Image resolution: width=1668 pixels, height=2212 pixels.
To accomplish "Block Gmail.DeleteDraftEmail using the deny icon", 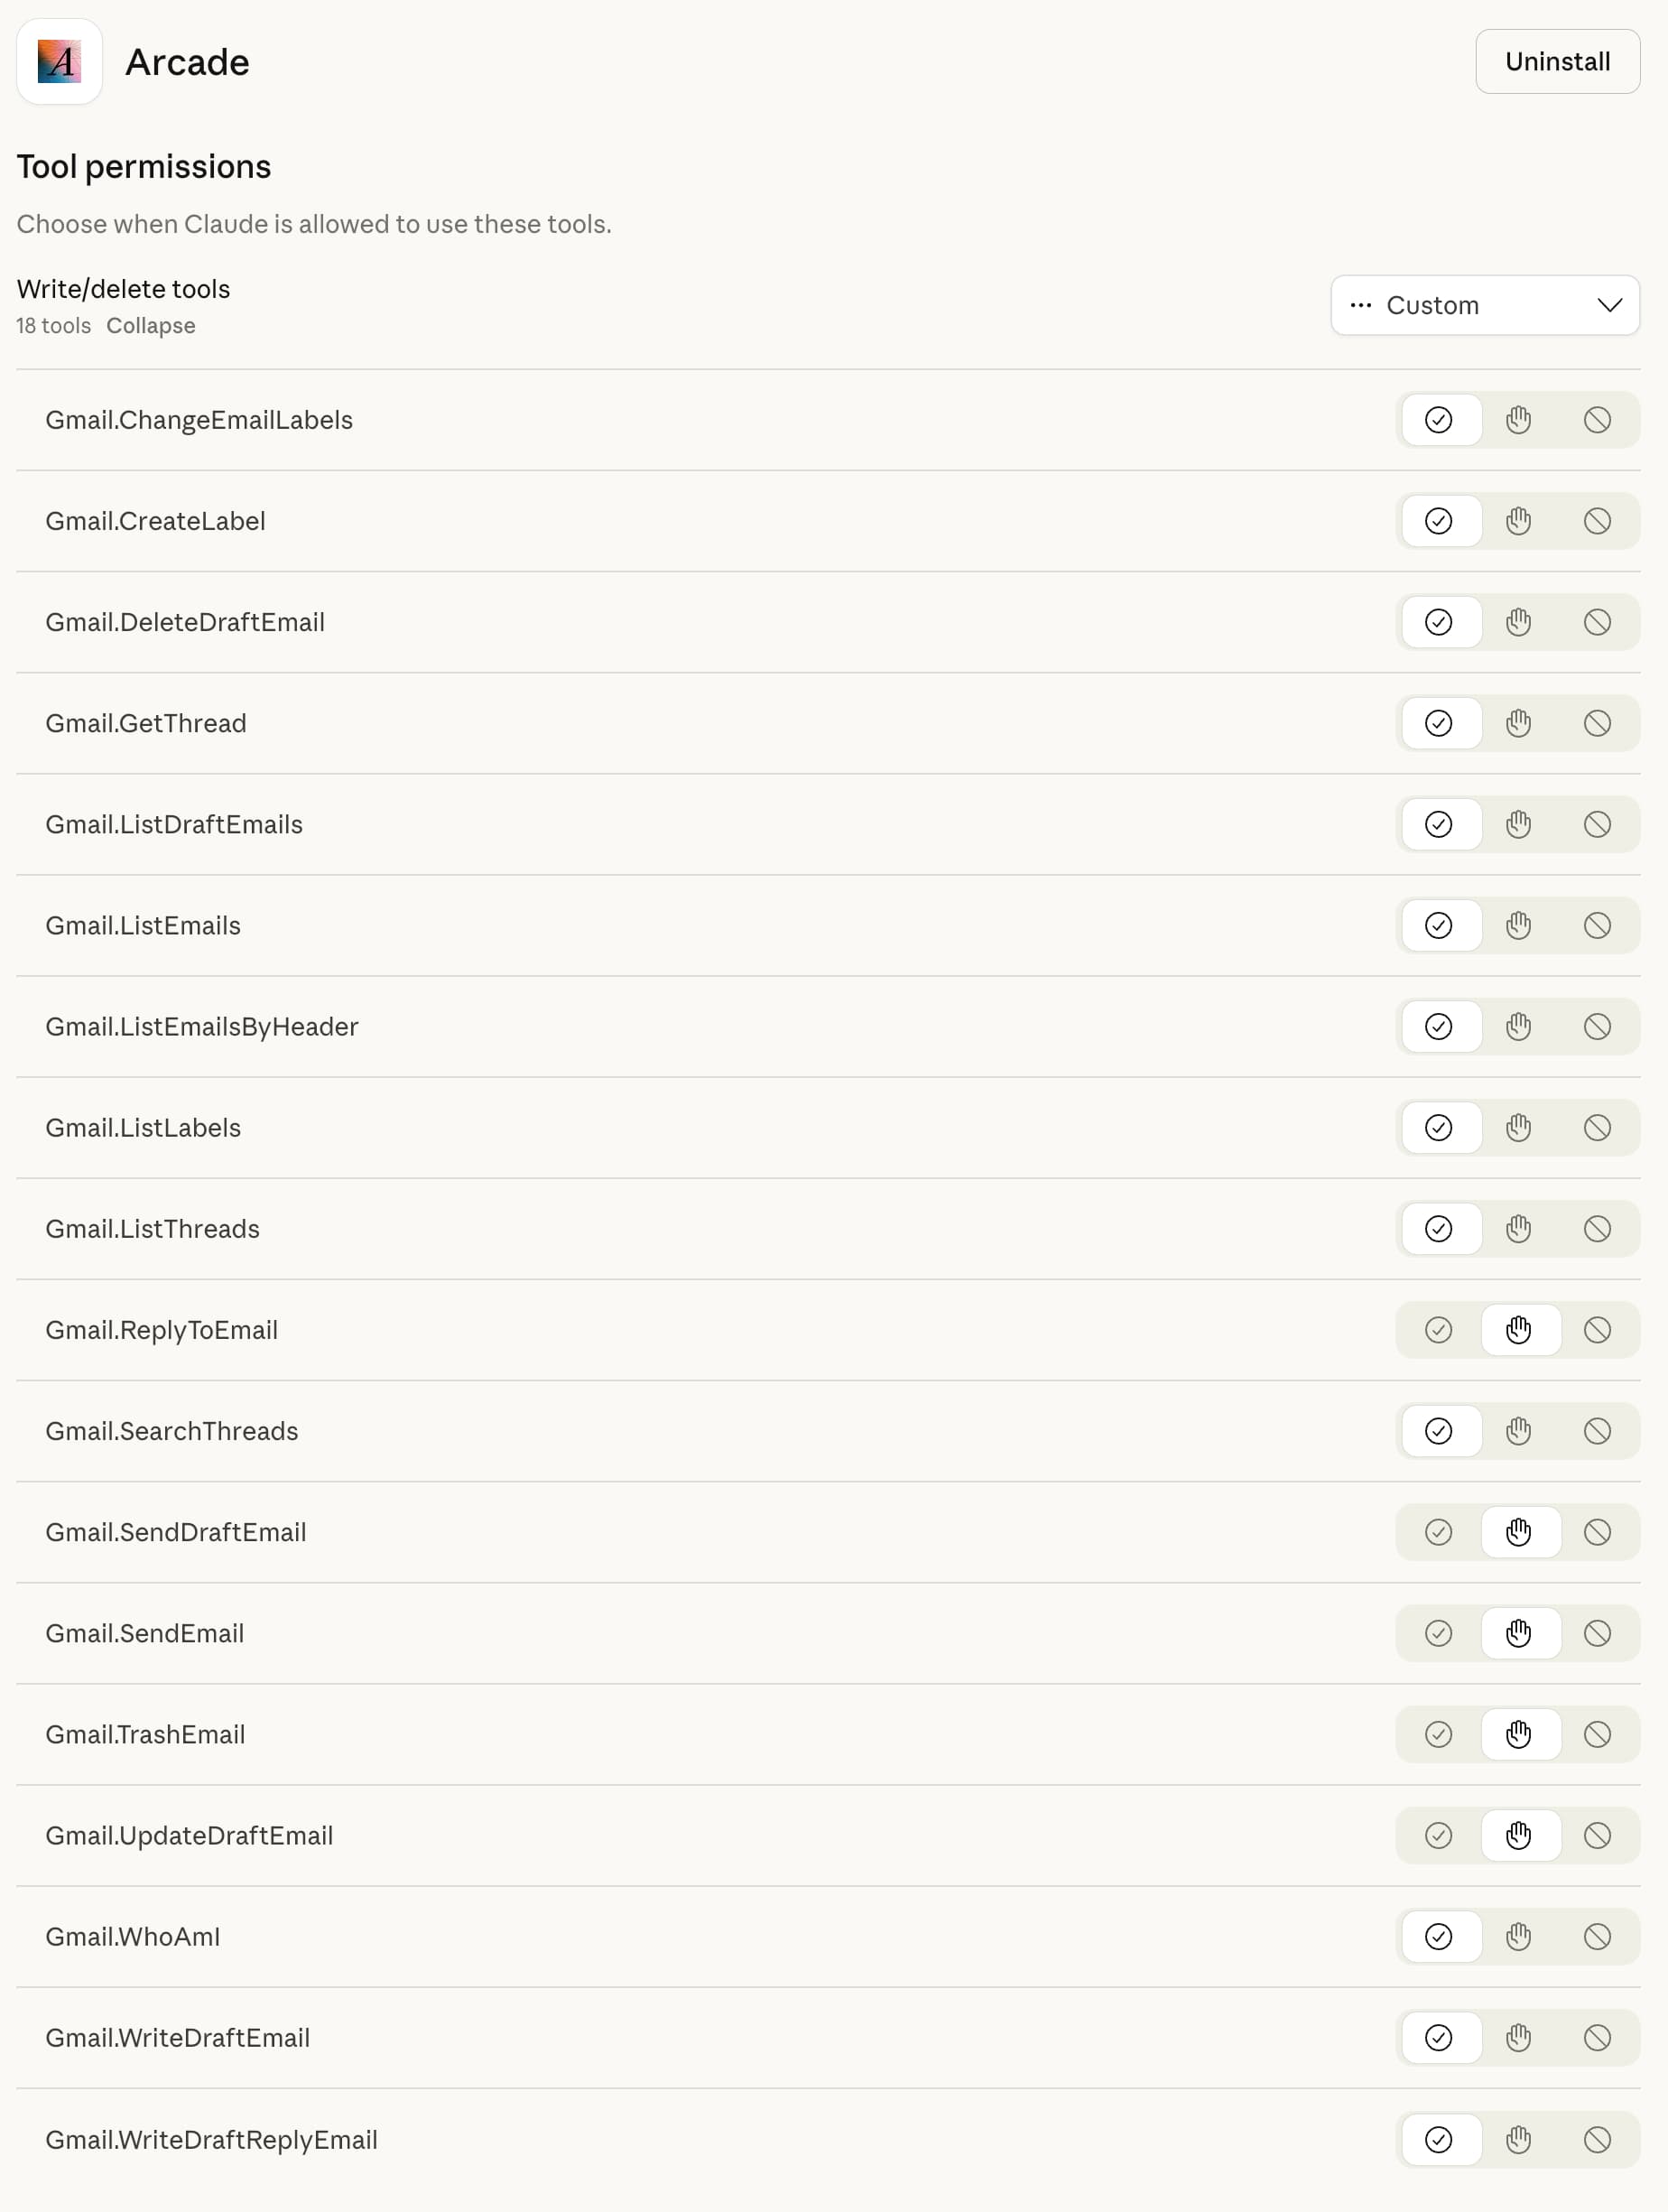I will 1597,621.
